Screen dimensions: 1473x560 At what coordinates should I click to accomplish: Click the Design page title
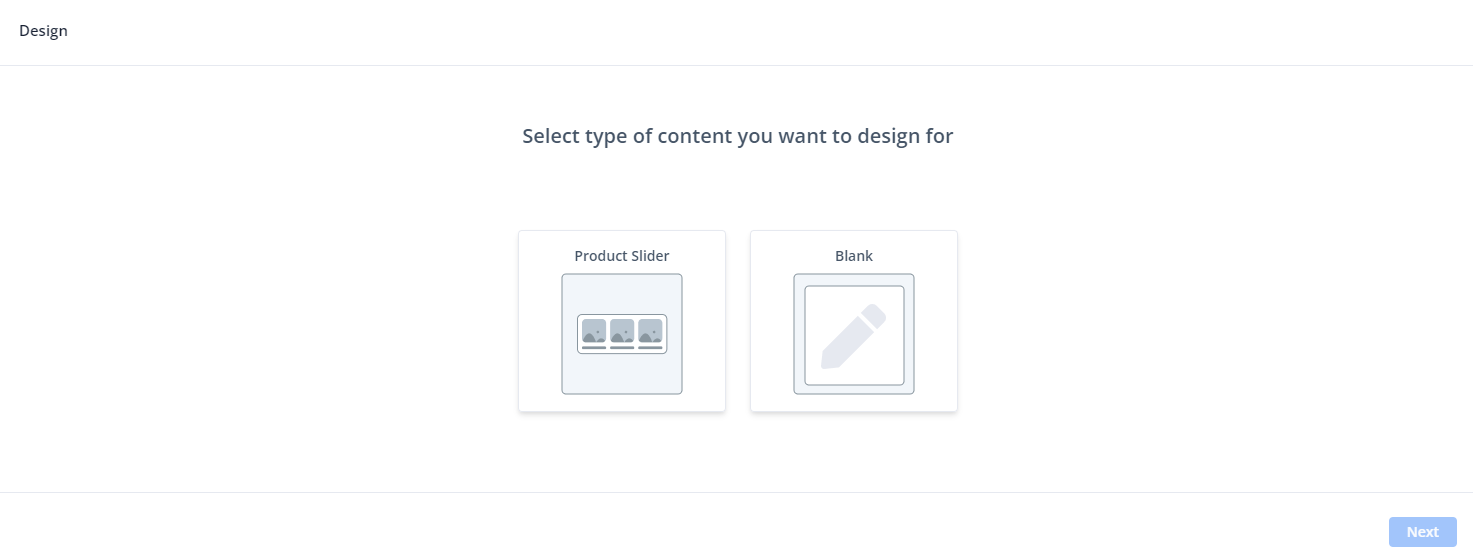(x=43, y=31)
